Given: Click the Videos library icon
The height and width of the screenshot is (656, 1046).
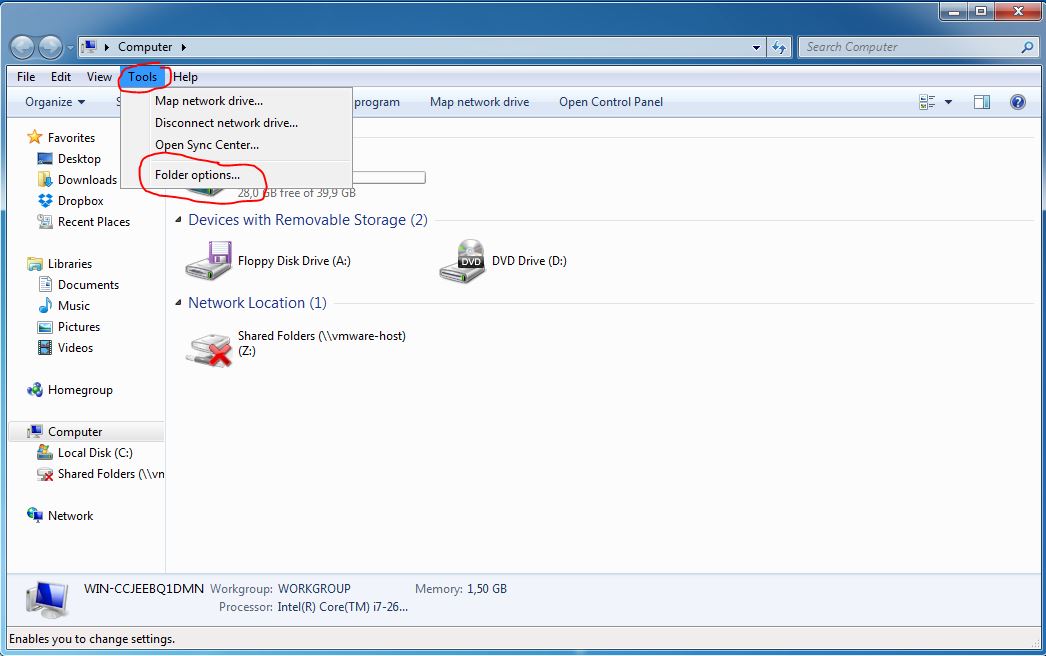Looking at the screenshot, I should pyautogui.click(x=45, y=348).
